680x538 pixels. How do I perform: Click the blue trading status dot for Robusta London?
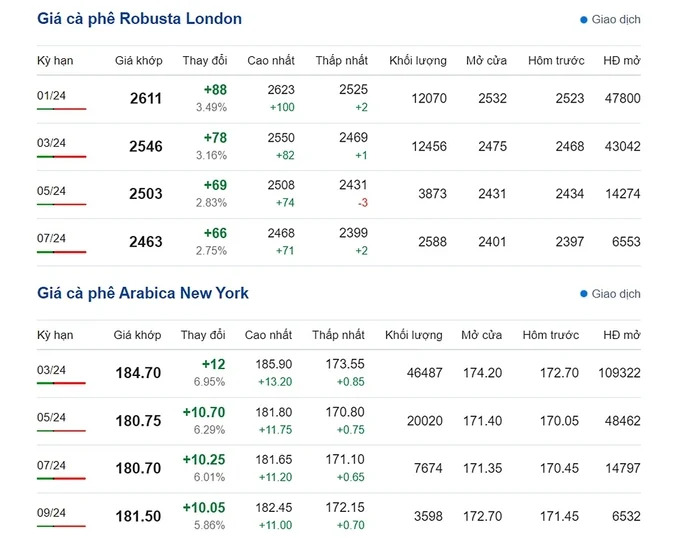pos(584,20)
